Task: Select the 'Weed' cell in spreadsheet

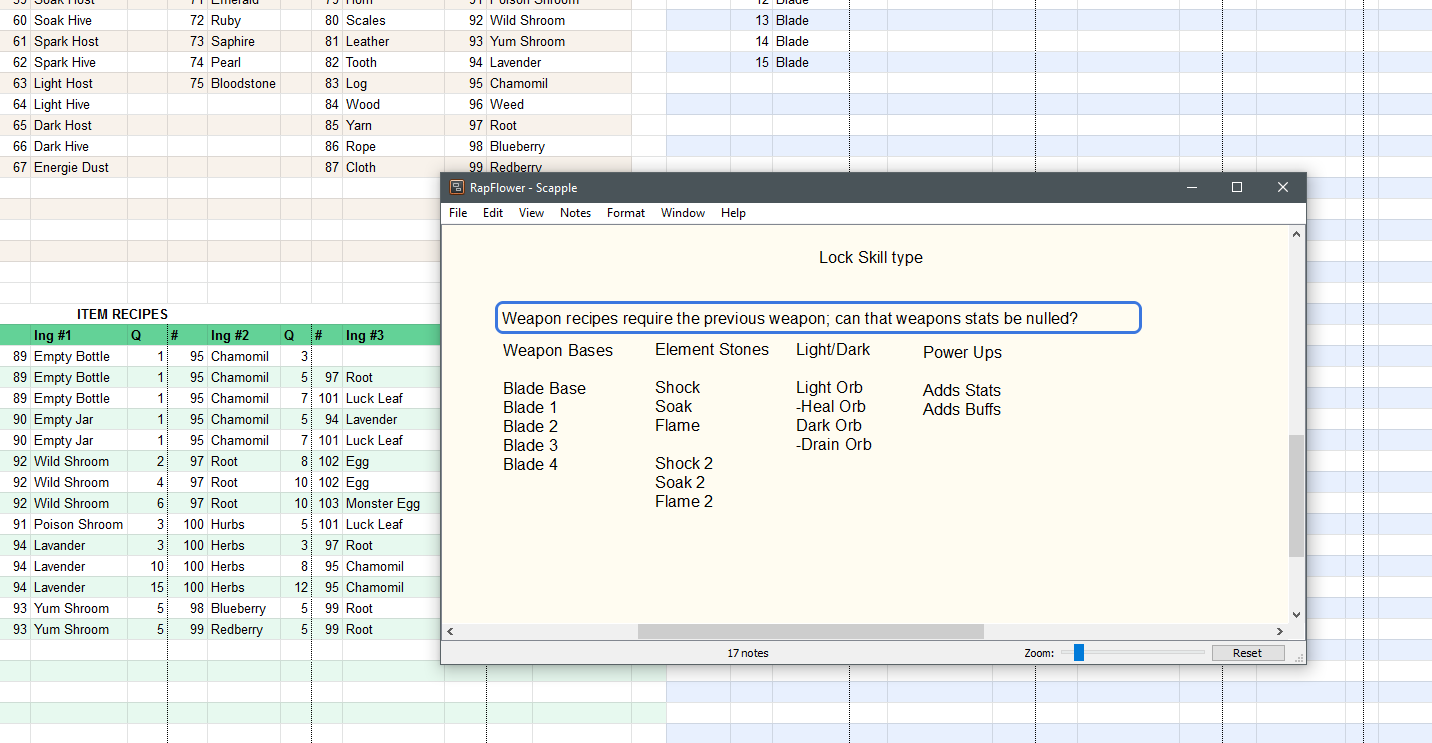Action: pos(559,104)
